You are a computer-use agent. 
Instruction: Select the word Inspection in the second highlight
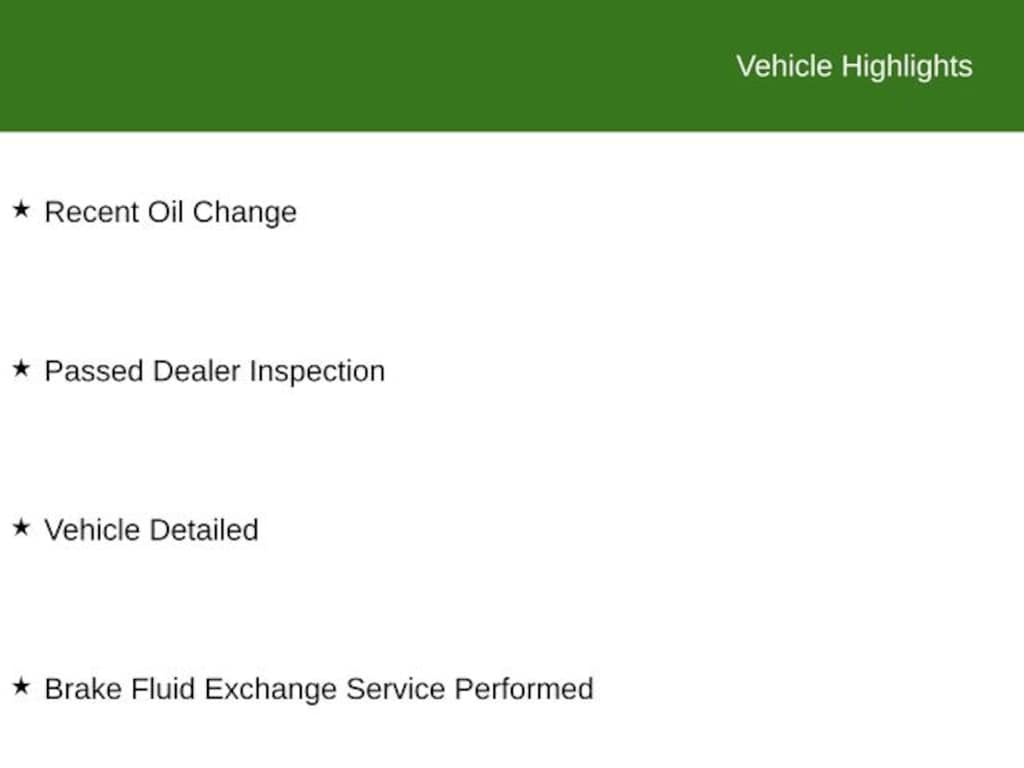click(x=317, y=372)
